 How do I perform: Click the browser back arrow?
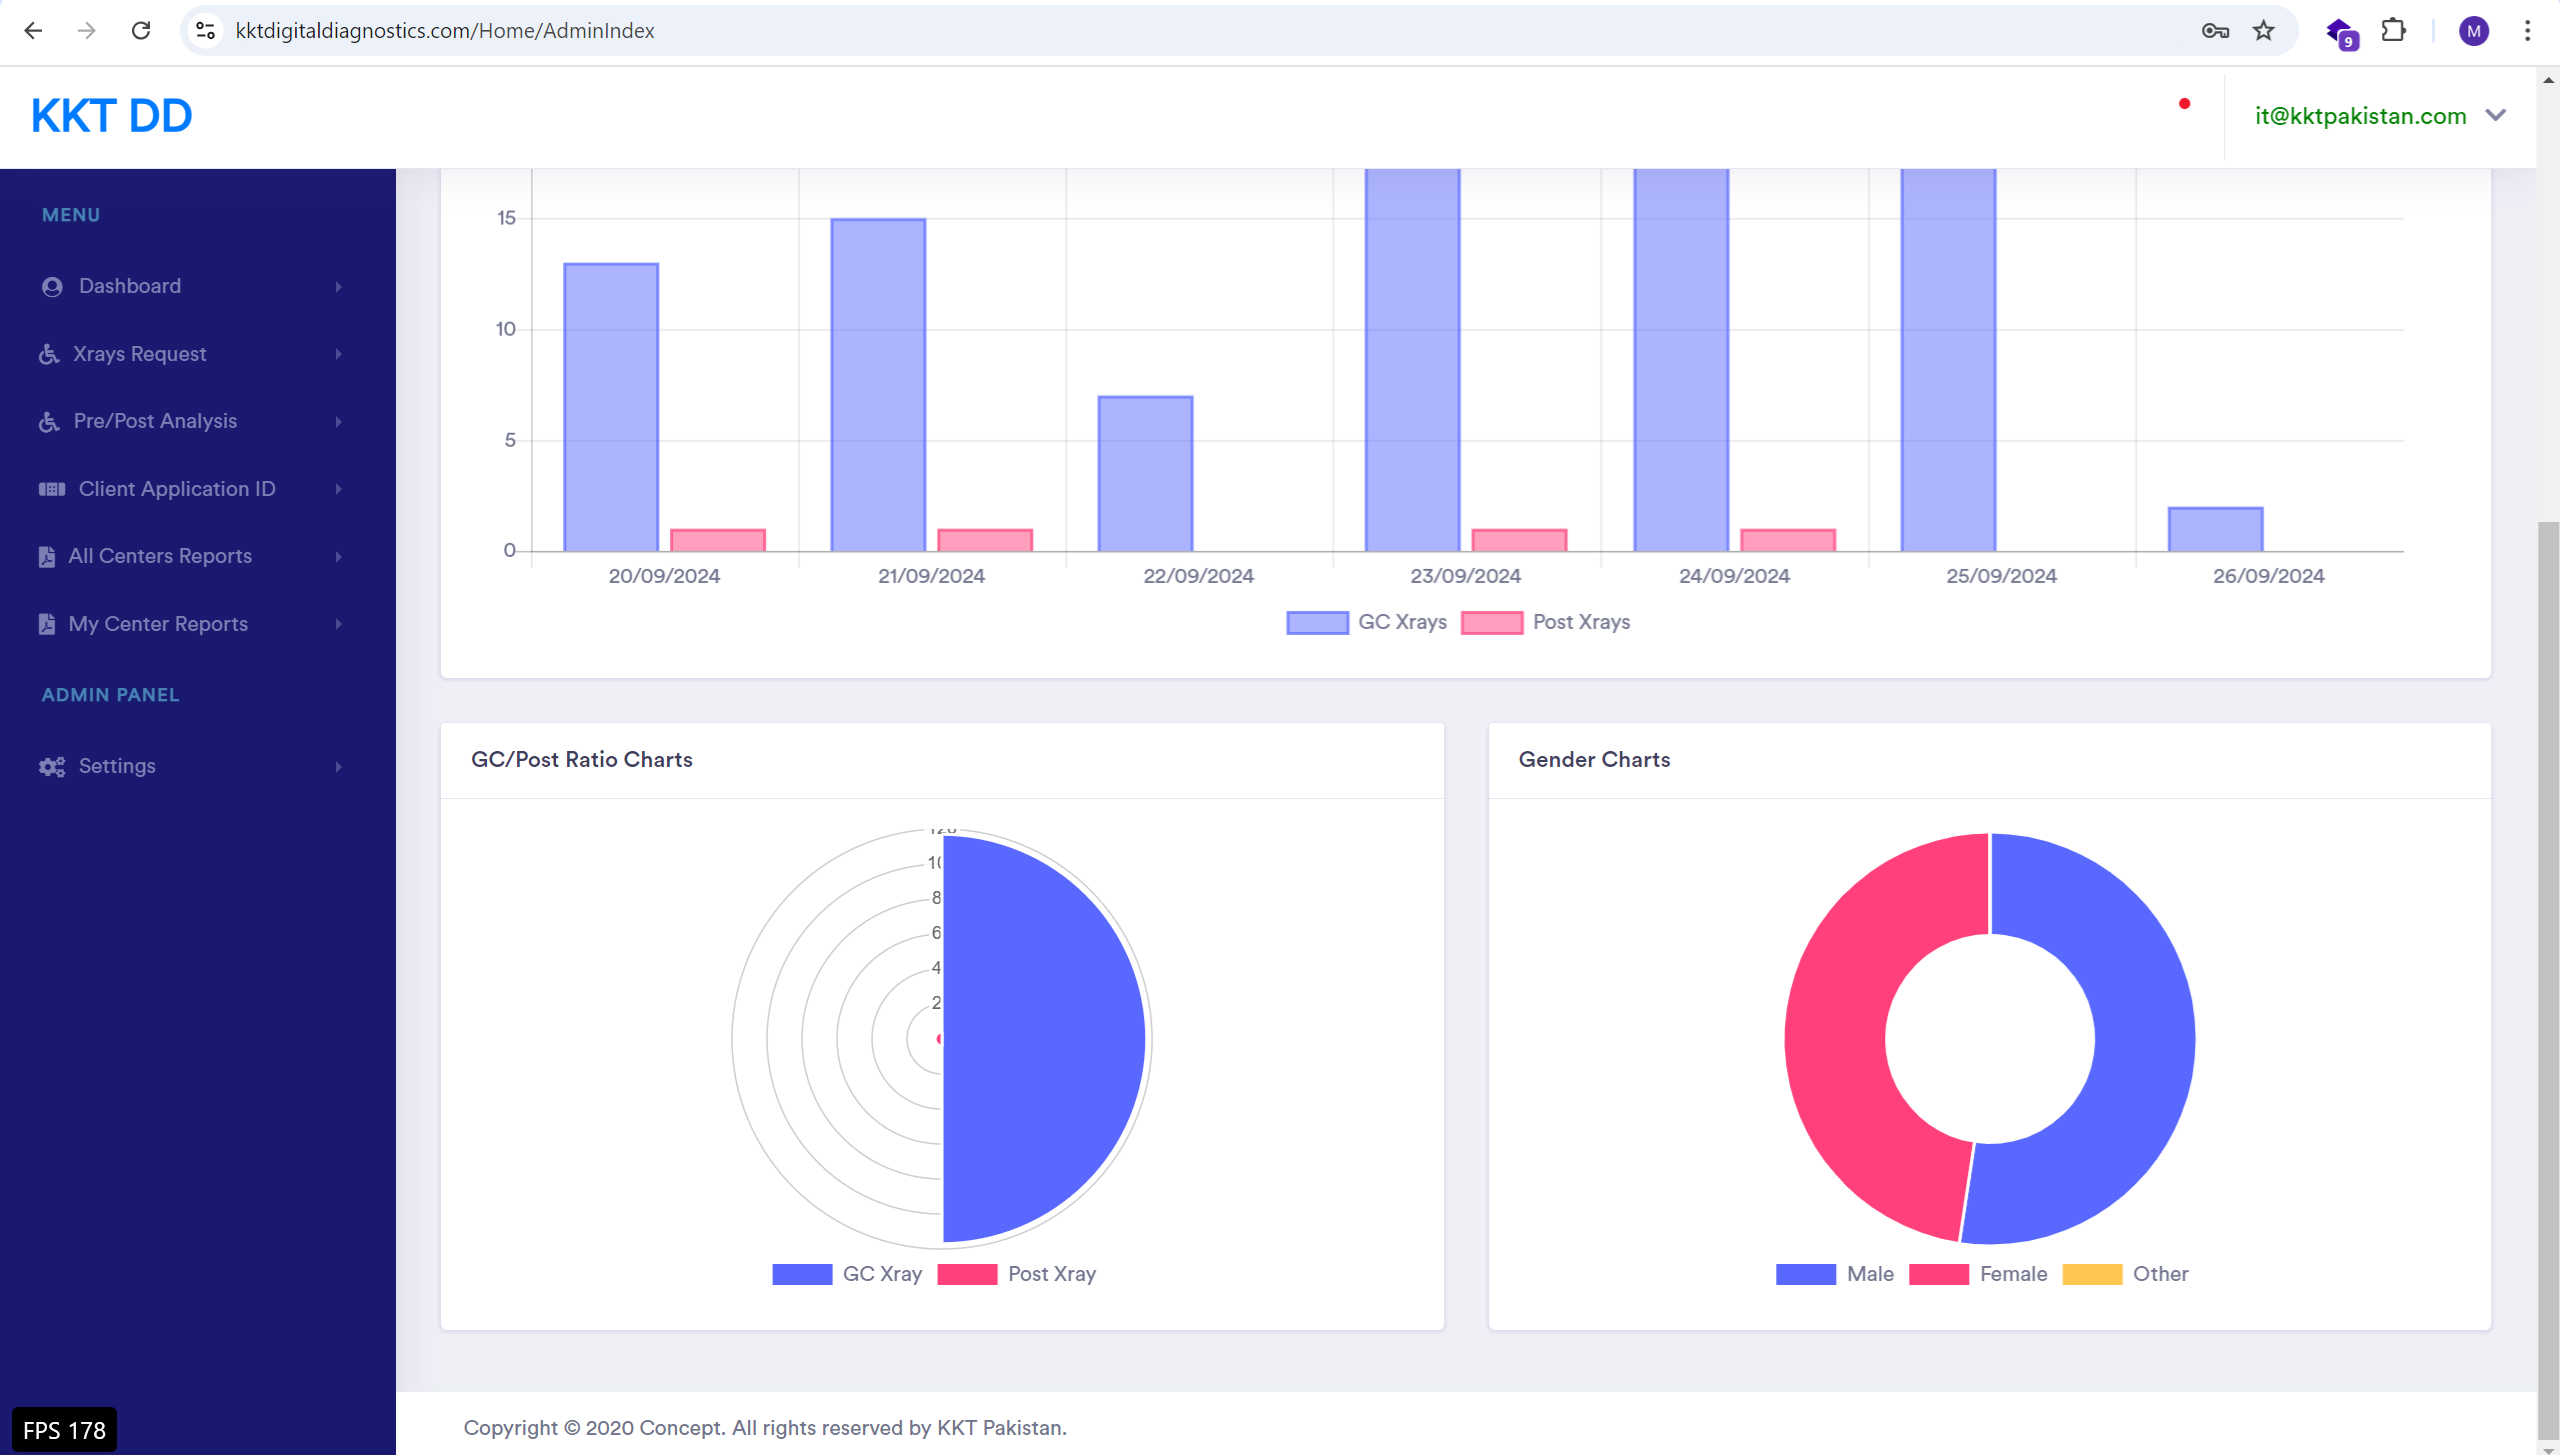point(33,30)
